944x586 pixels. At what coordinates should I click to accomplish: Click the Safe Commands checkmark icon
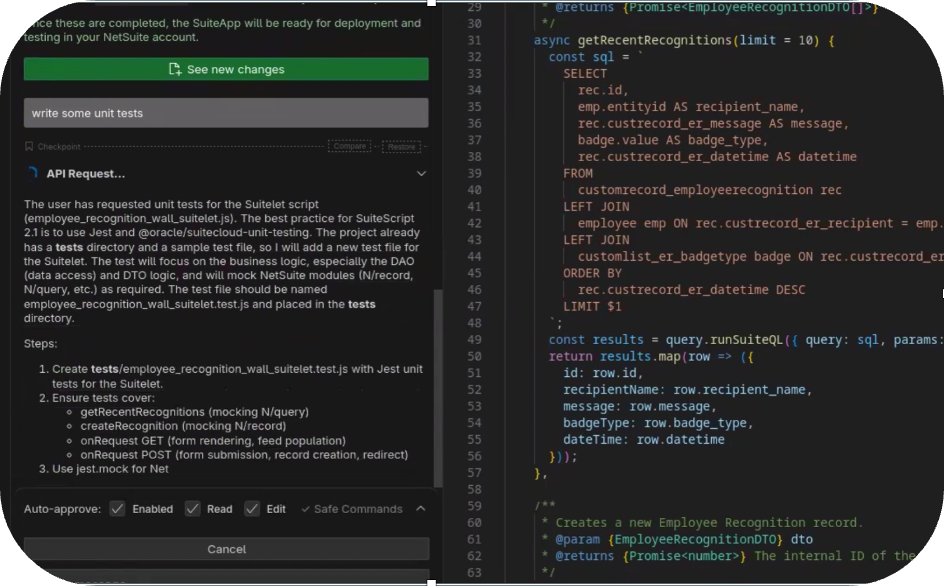[x=305, y=509]
